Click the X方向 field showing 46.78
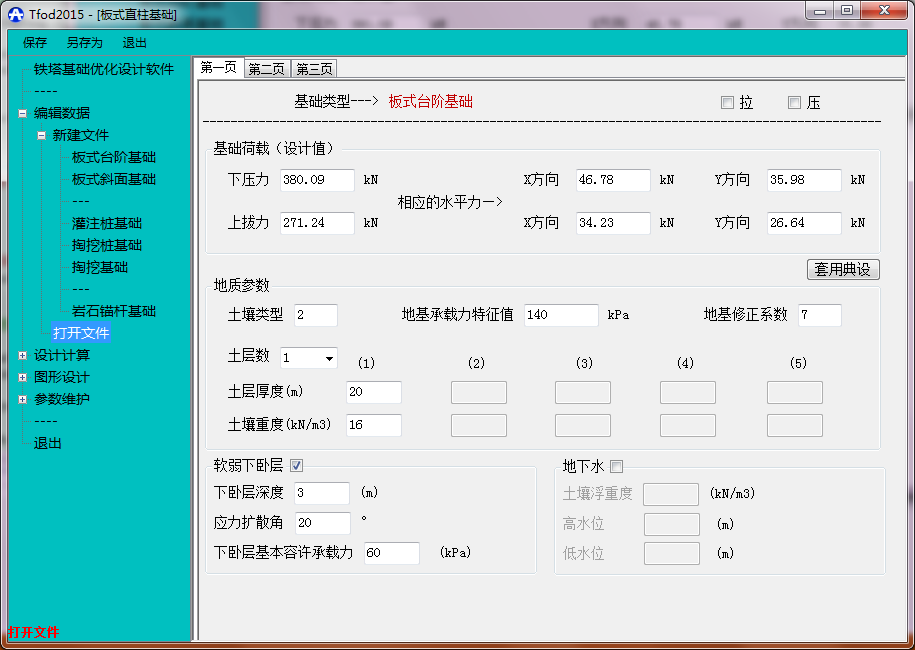 613,180
